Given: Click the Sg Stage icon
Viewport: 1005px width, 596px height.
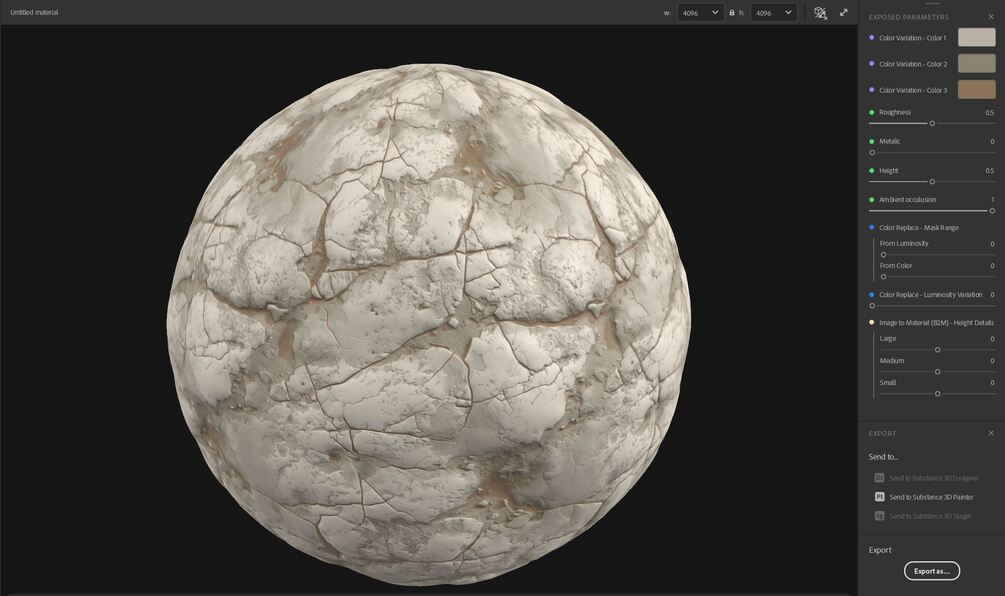Looking at the screenshot, I should [879, 516].
